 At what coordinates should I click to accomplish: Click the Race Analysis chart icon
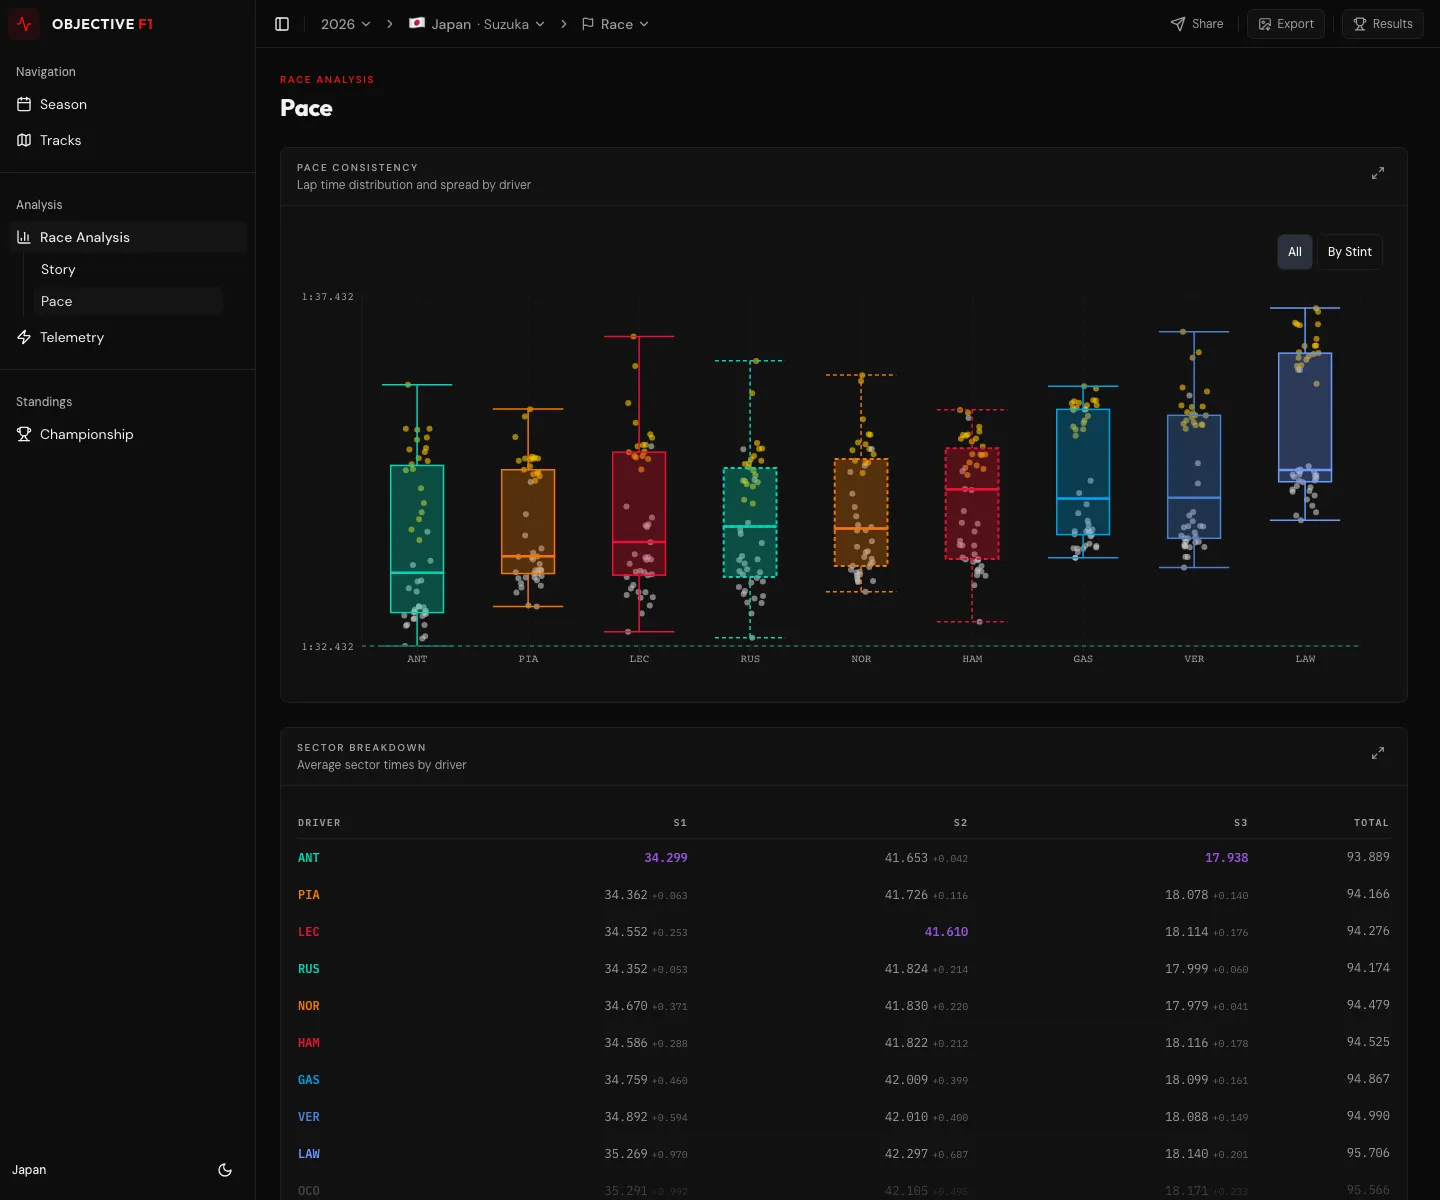coord(24,237)
